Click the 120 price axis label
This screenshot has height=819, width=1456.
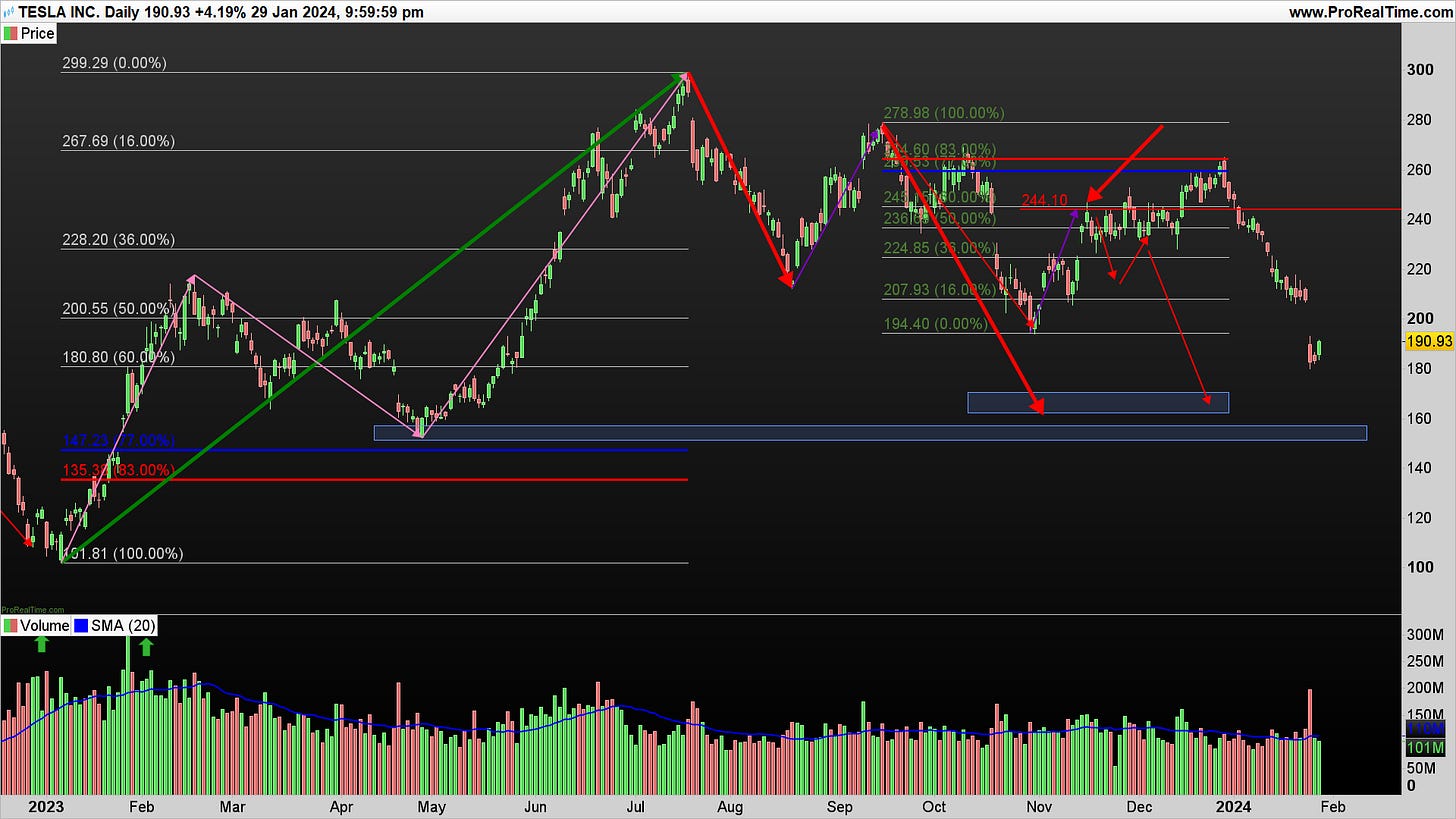1420,518
